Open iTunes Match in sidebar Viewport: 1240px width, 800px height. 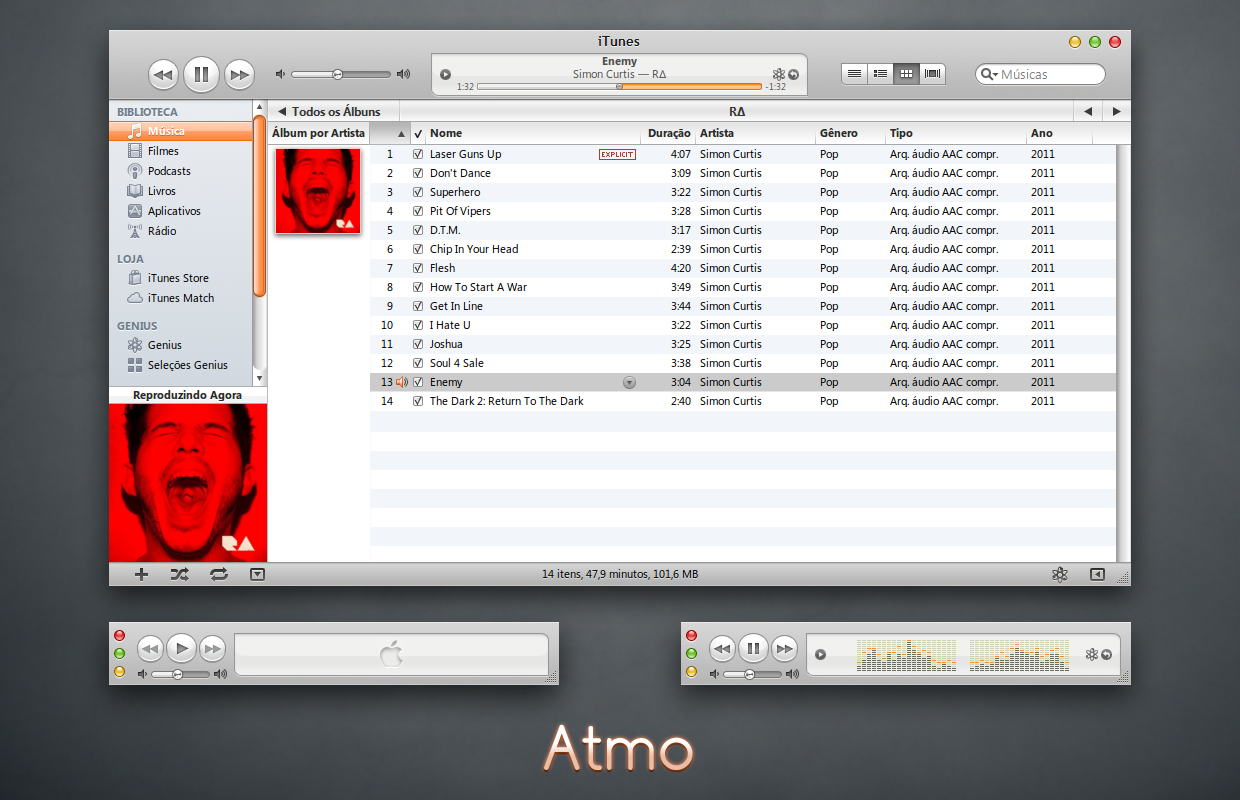(180, 298)
